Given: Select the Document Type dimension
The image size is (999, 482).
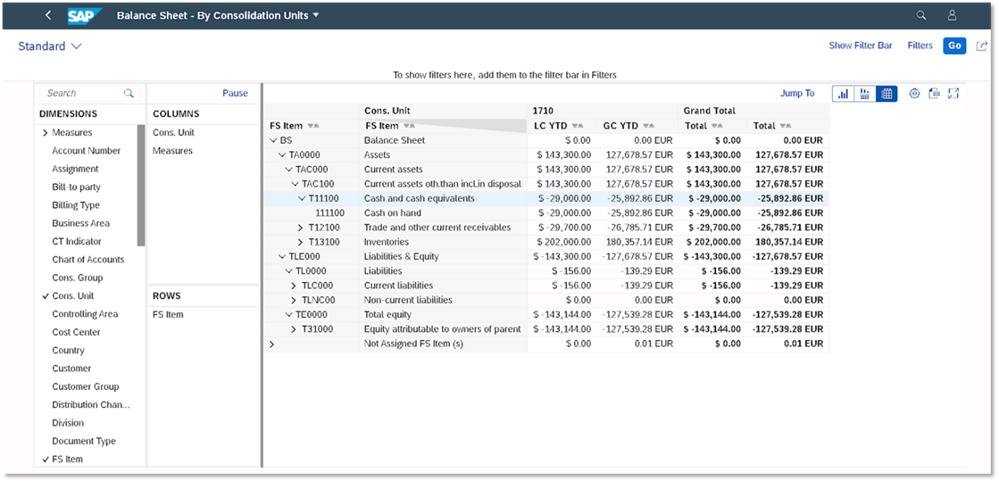Looking at the screenshot, I should click(83, 441).
